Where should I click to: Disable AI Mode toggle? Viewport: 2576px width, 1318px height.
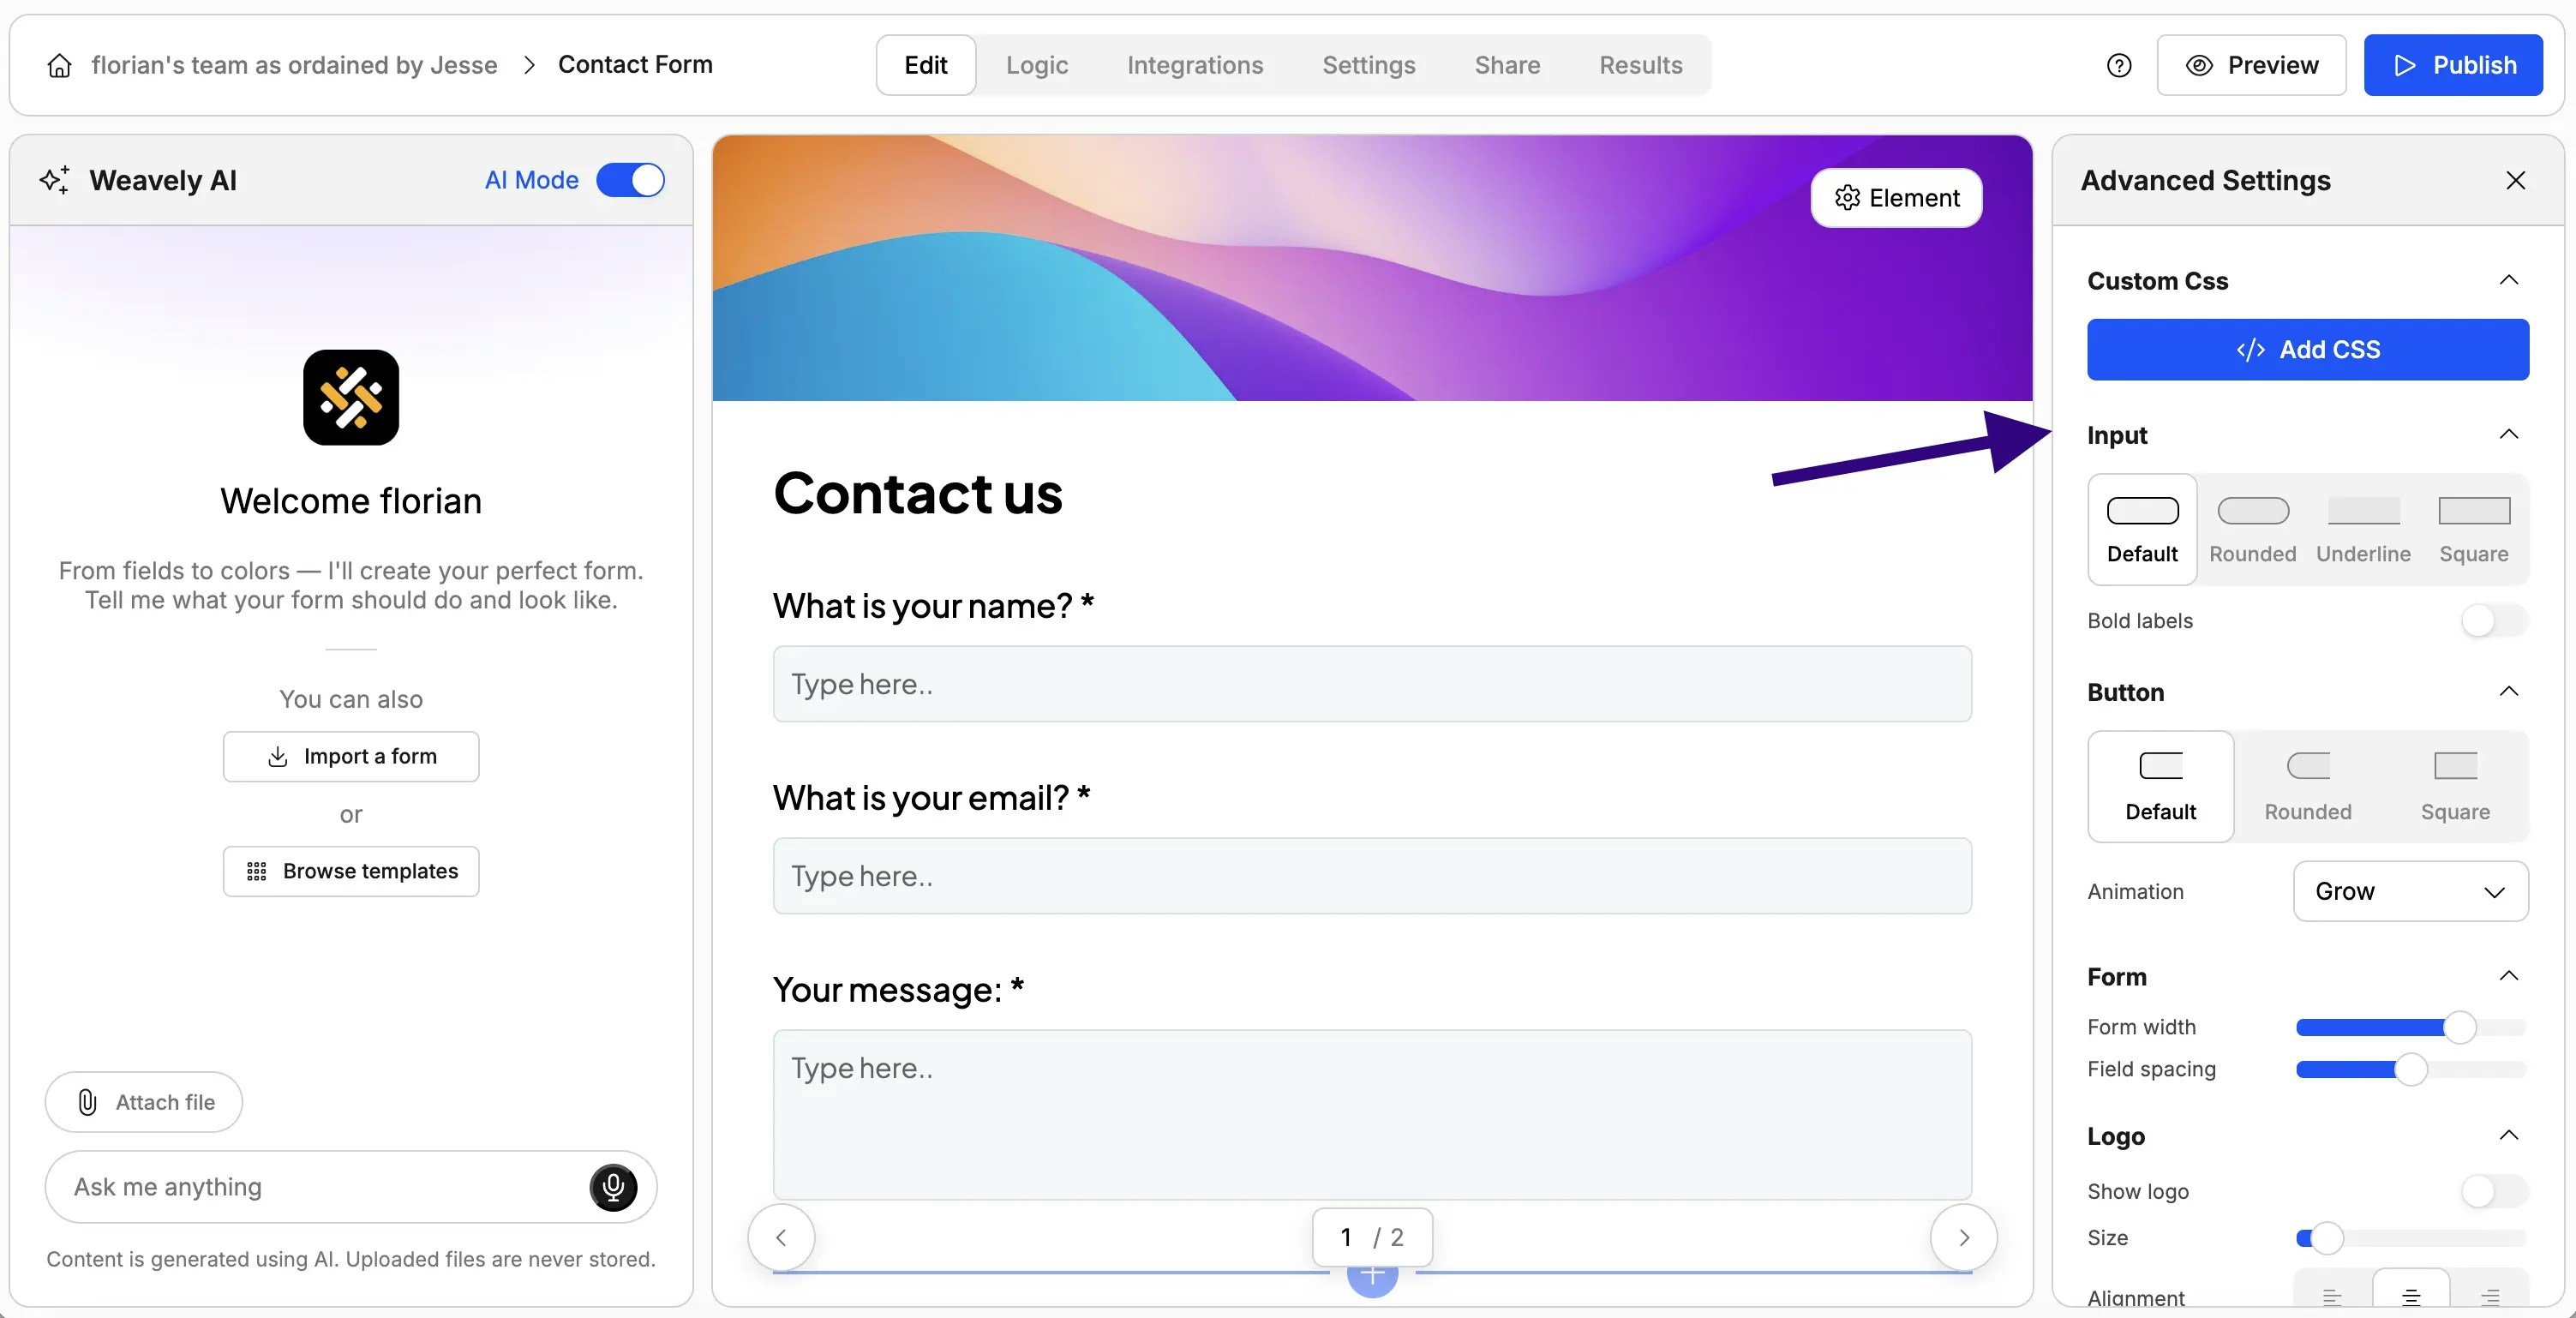(x=631, y=180)
